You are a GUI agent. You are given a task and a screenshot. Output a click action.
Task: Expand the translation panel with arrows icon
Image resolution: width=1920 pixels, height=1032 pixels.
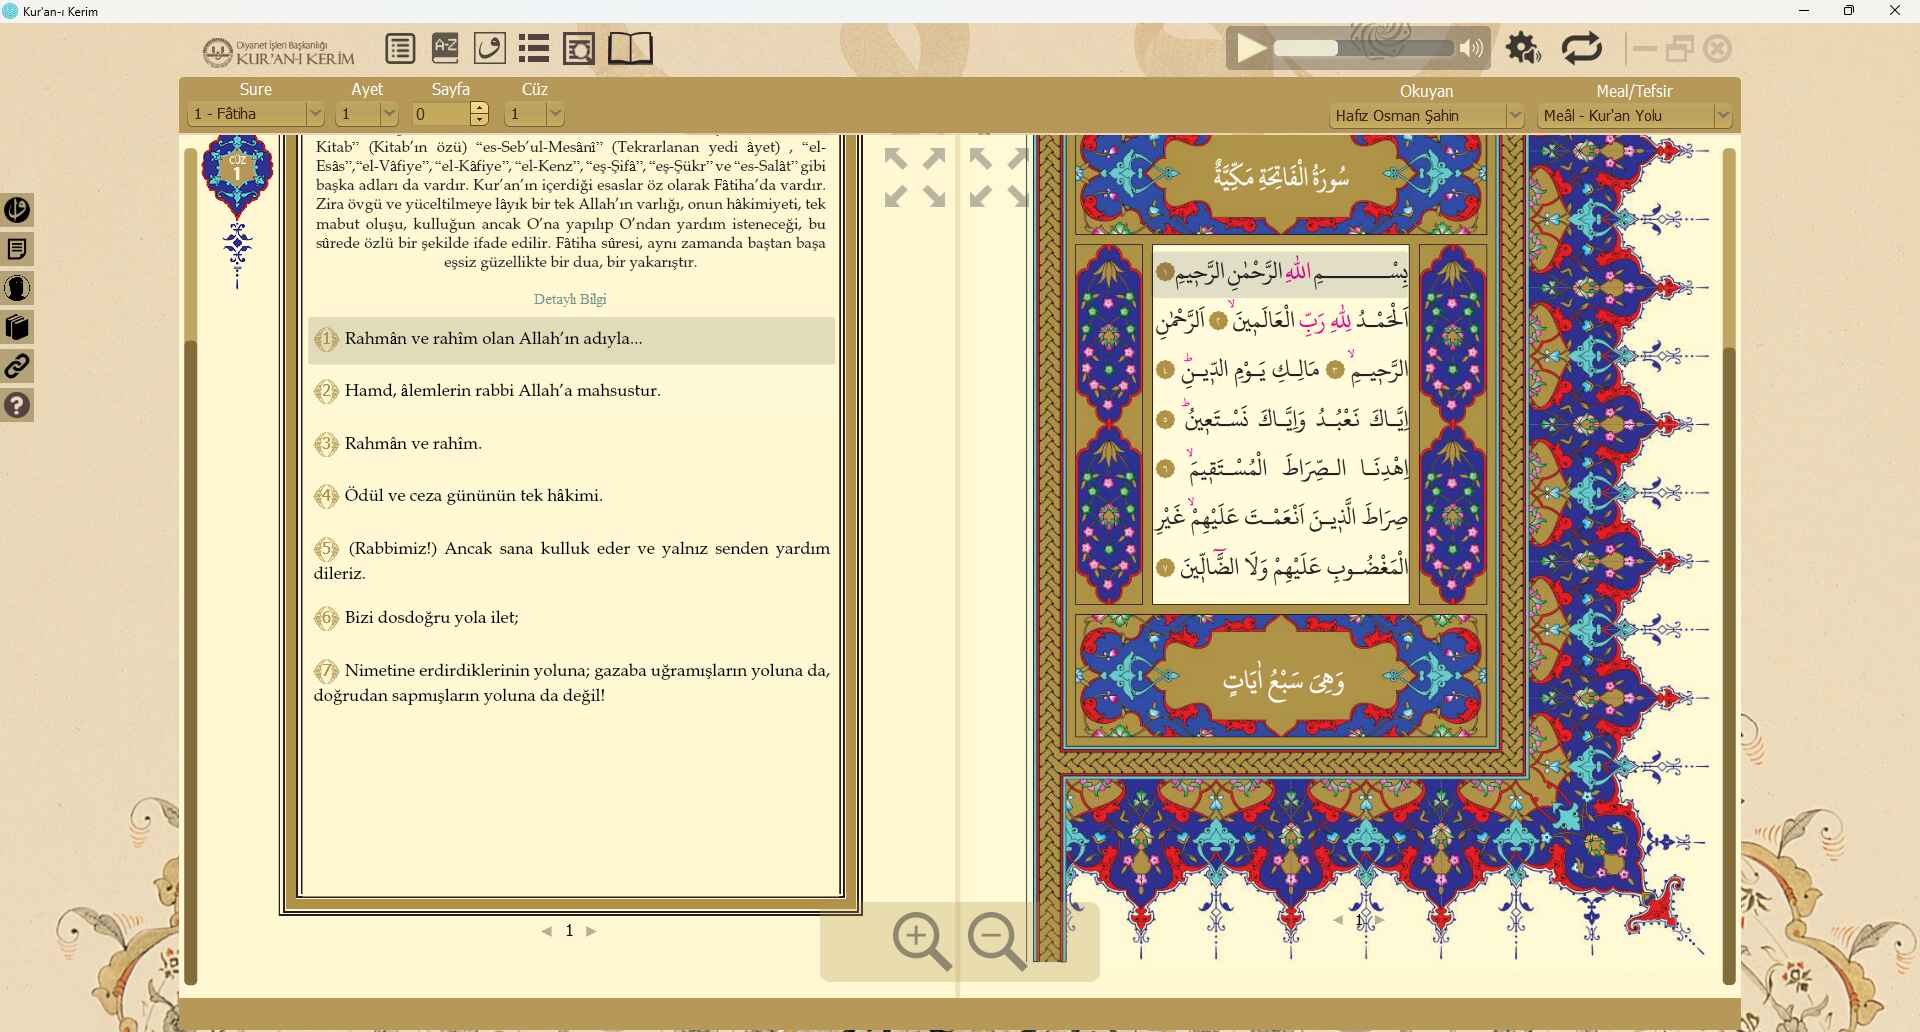tap(915, 178)
